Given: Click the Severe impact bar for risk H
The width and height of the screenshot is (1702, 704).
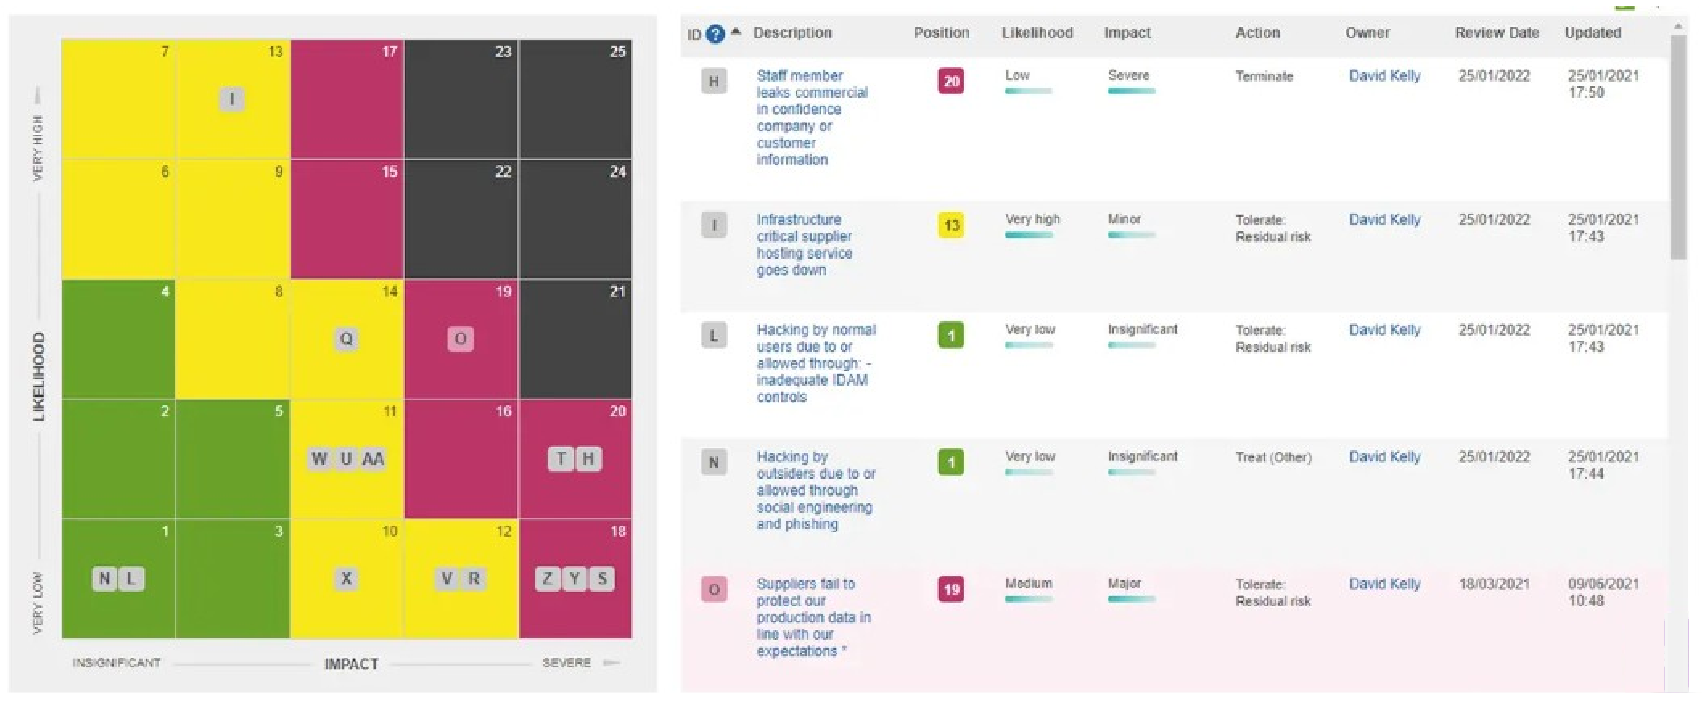Looking at the screenshot, I should 1131,91.
